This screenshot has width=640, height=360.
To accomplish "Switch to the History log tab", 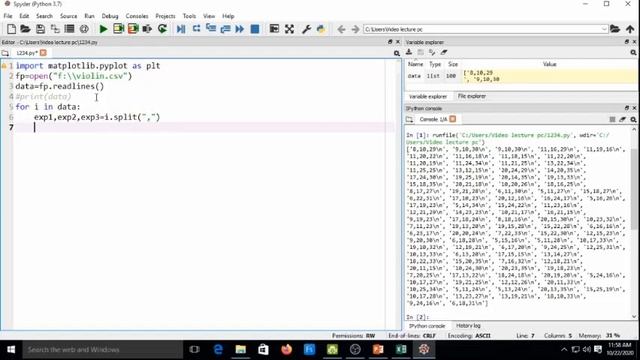I will pos(468,326).
